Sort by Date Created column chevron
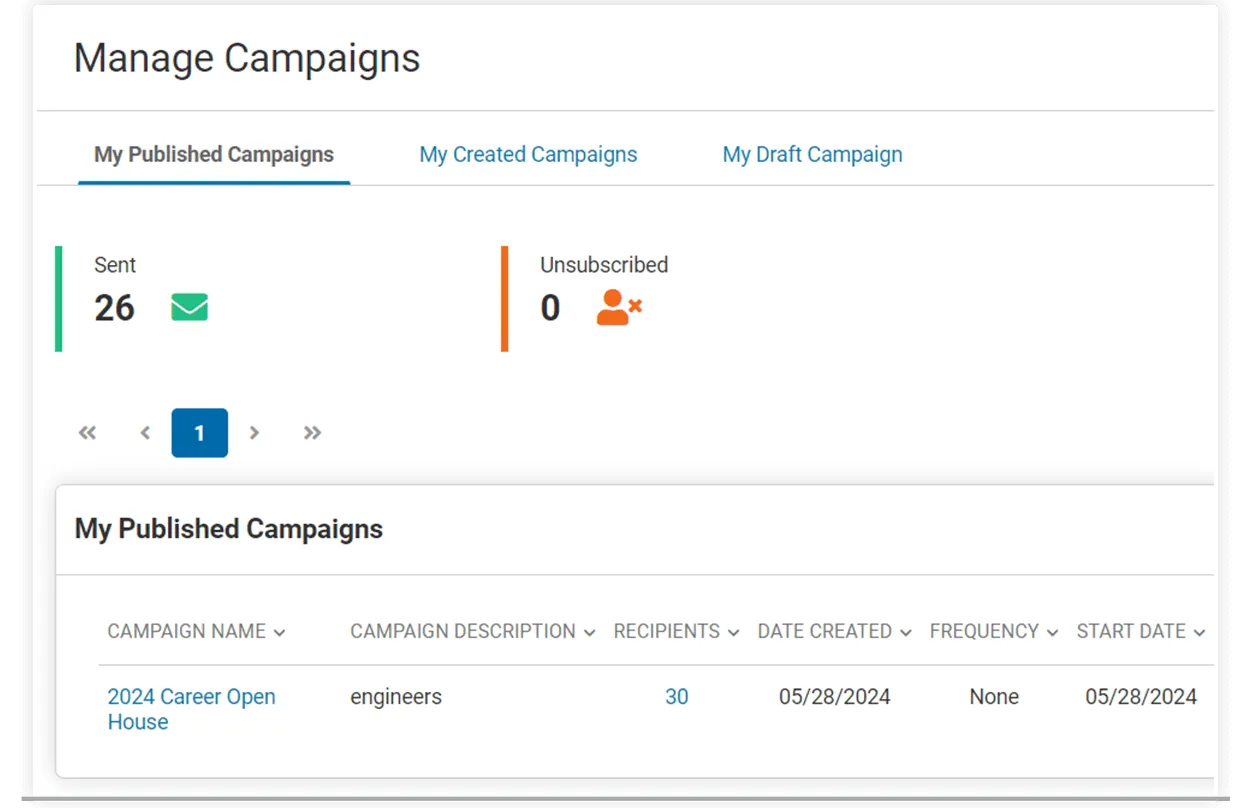The height and width of the screenshot is (808, 1251). (x=905, y=633)
